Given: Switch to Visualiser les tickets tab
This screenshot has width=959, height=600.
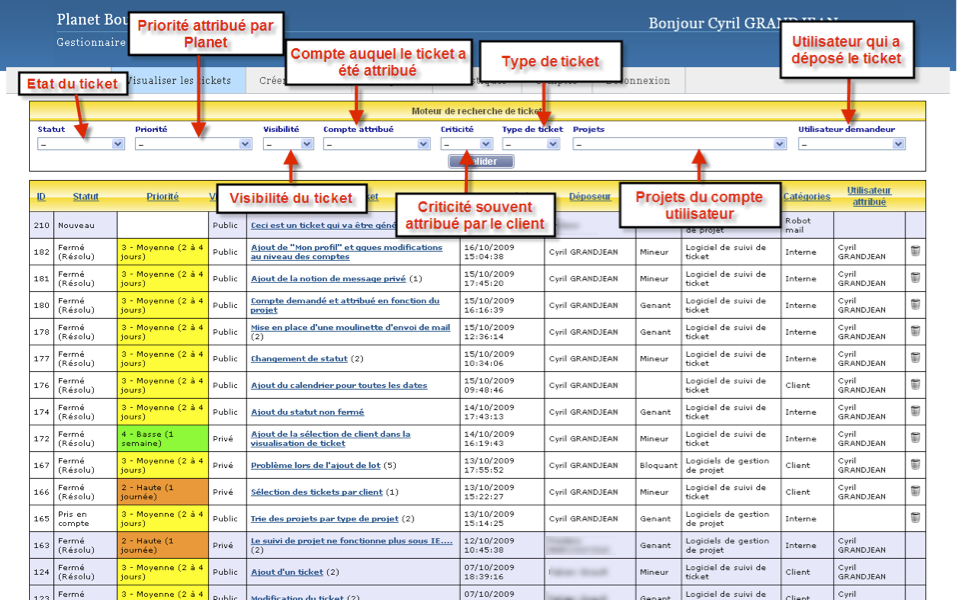Looking at the screenshot, I should pos(179,80).
